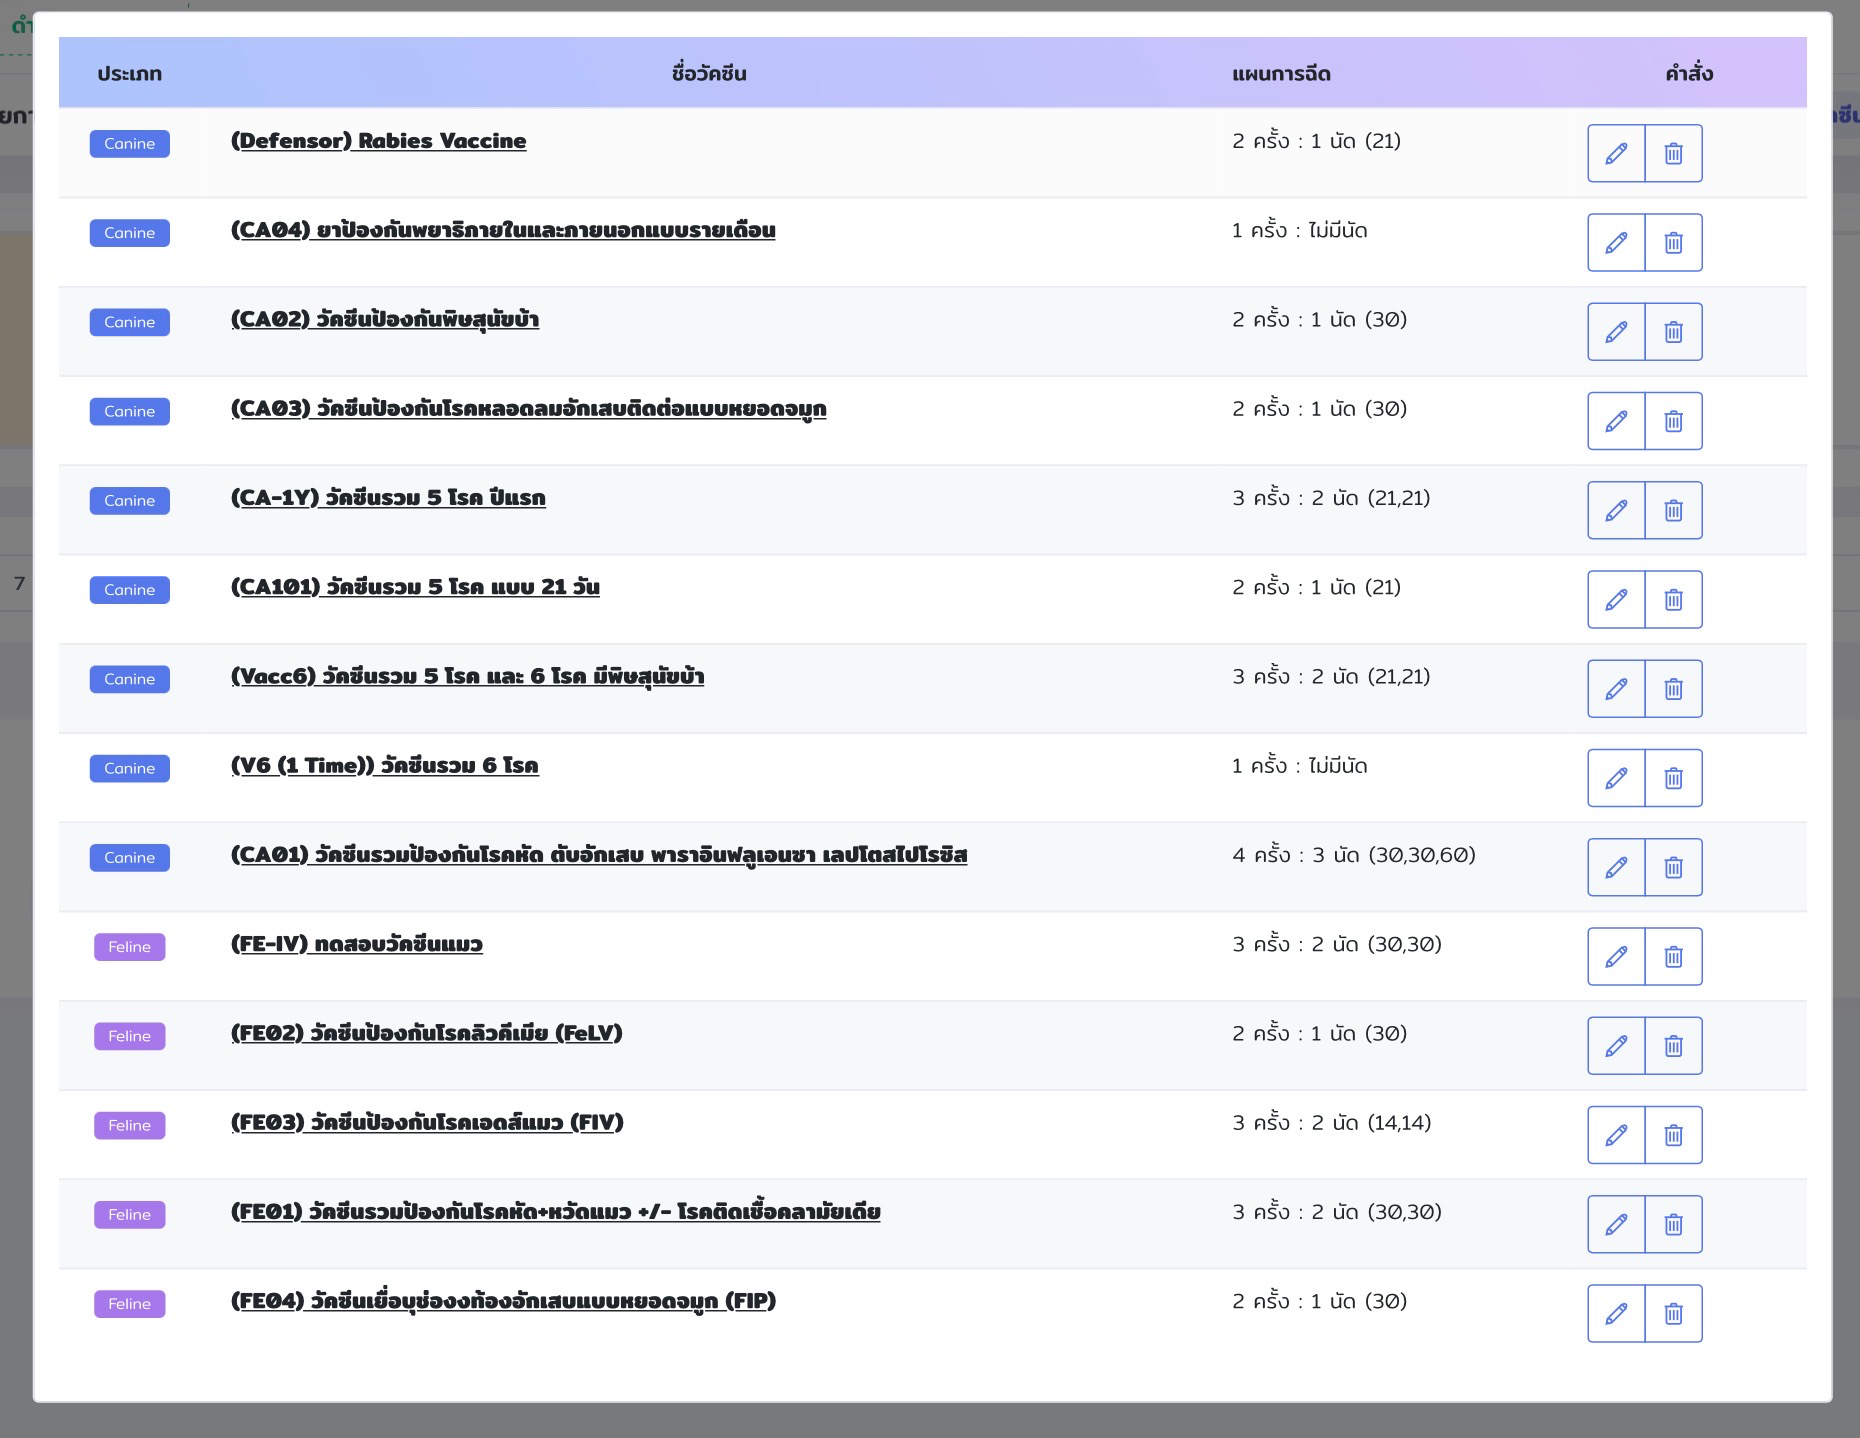Edit the FE-IV vaccine row
Image resolution: width=1860 pixels, height=1438 pixels.
[x=1616, y=956]
